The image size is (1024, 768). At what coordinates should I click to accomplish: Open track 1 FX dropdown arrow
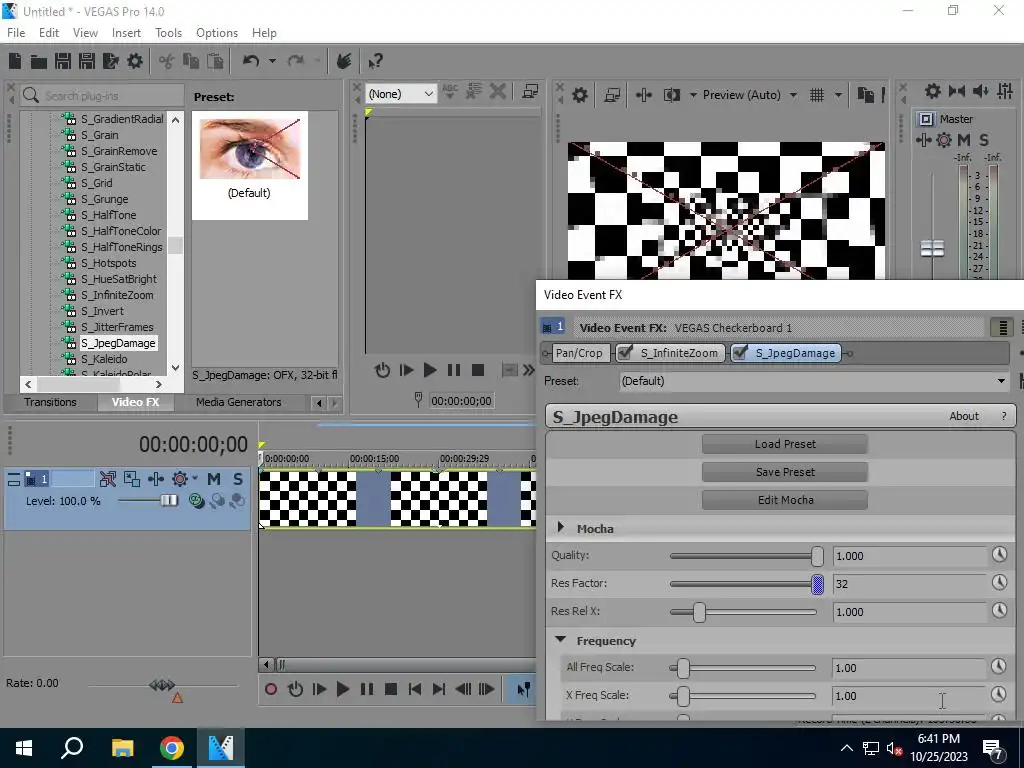click(x=195, y=478)
